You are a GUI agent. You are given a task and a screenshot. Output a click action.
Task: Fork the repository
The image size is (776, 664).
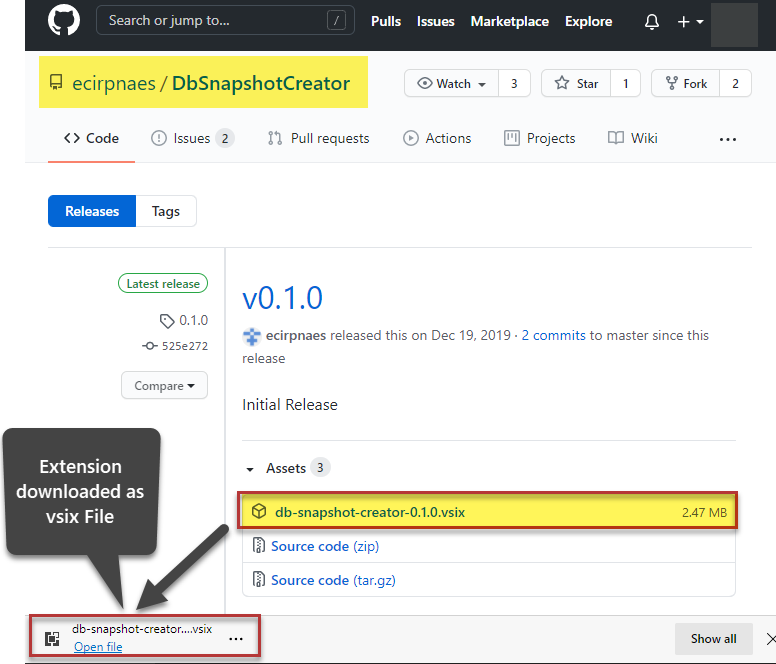686,84
